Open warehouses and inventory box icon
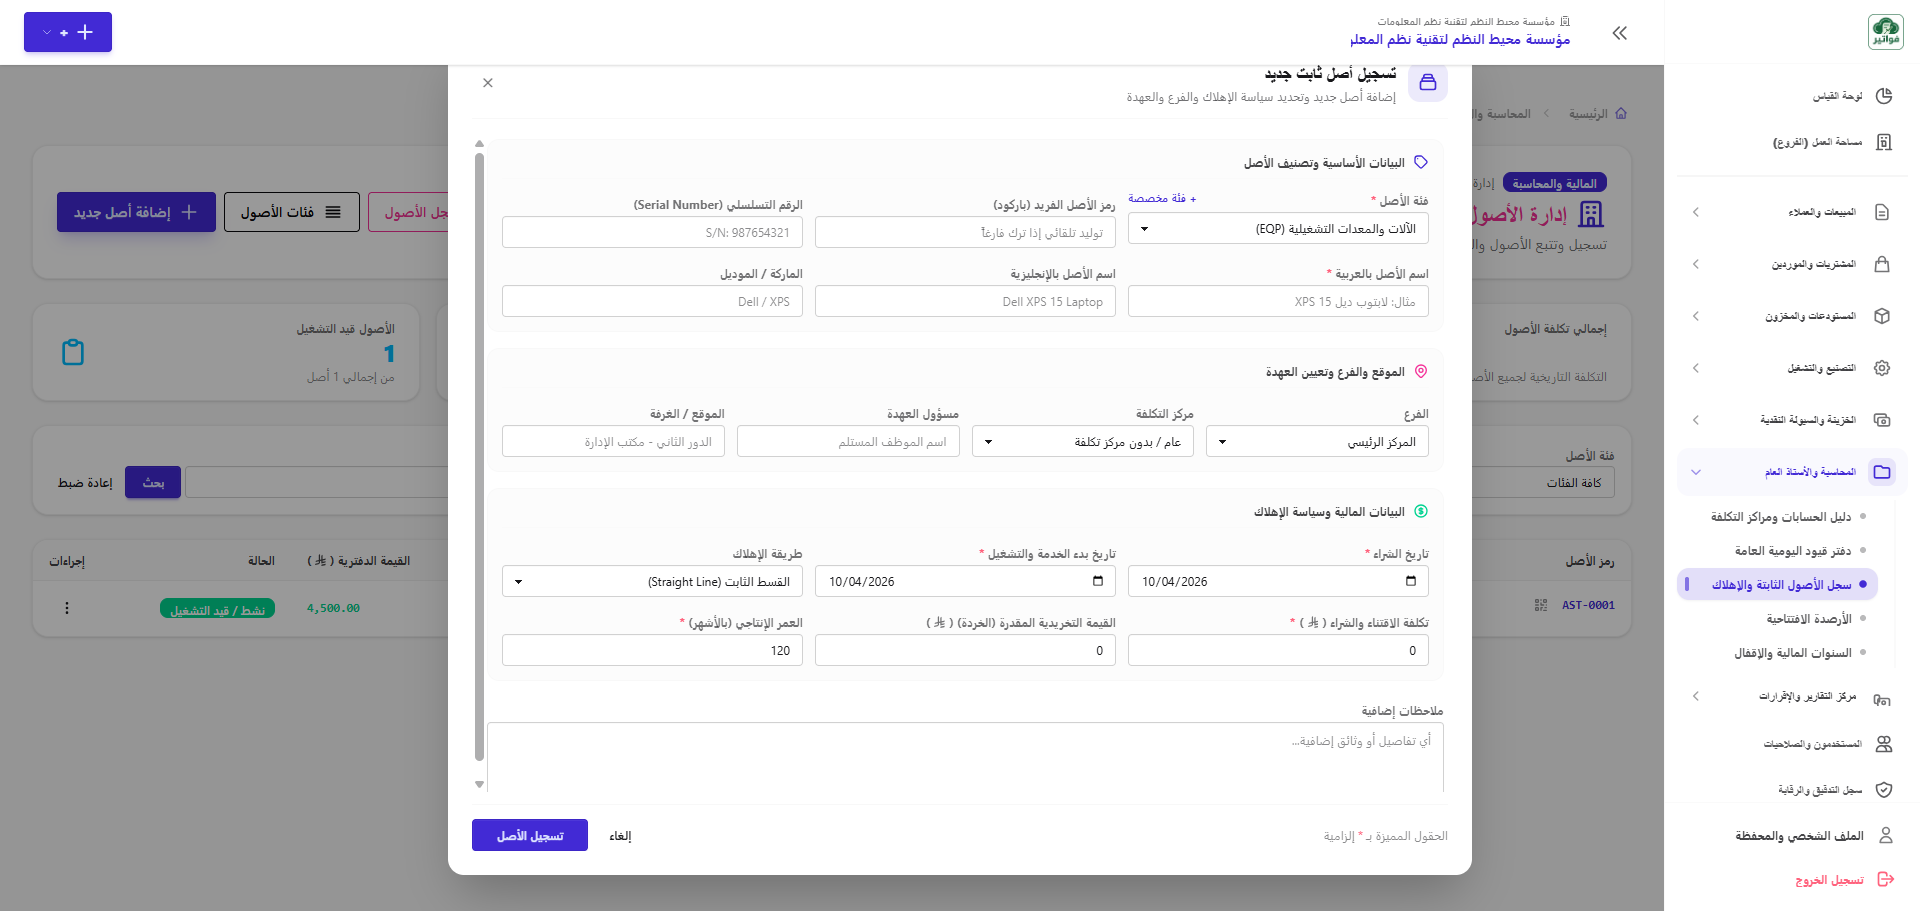 pos(1882,316)
